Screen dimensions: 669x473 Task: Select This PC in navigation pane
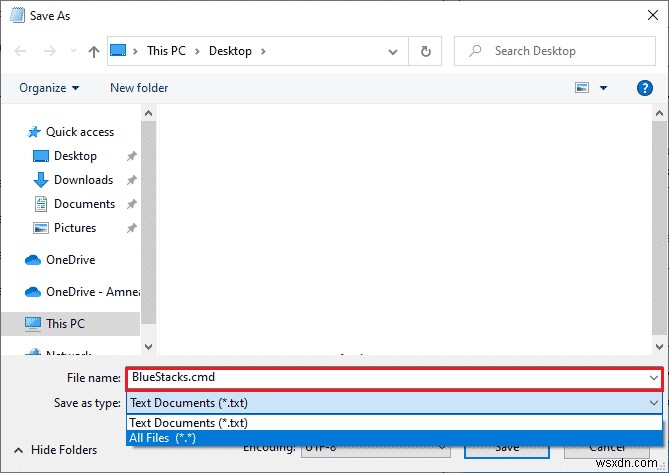click(65, 324)
